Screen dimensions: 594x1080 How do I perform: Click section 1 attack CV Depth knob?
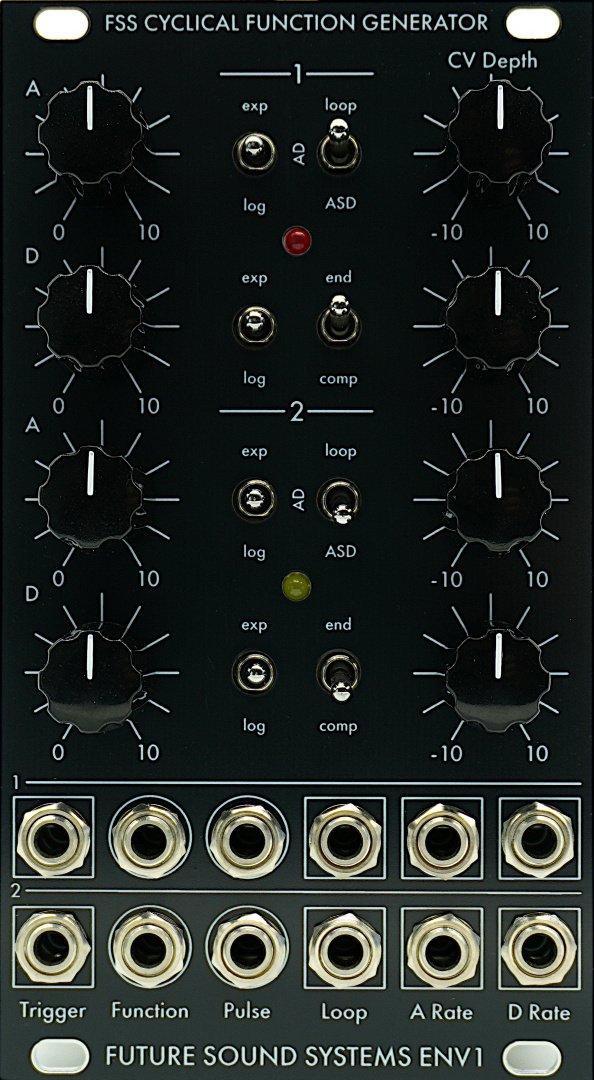(500, 133)
